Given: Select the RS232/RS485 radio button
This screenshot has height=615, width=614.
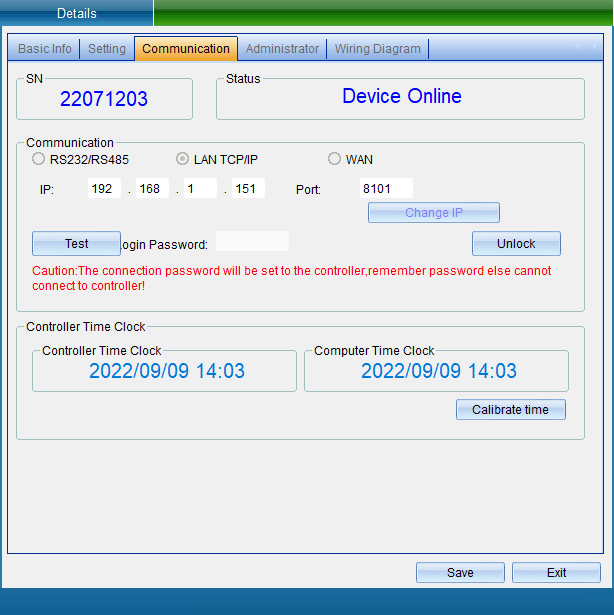Looking at the screenshot, I should tap(39, 159).
